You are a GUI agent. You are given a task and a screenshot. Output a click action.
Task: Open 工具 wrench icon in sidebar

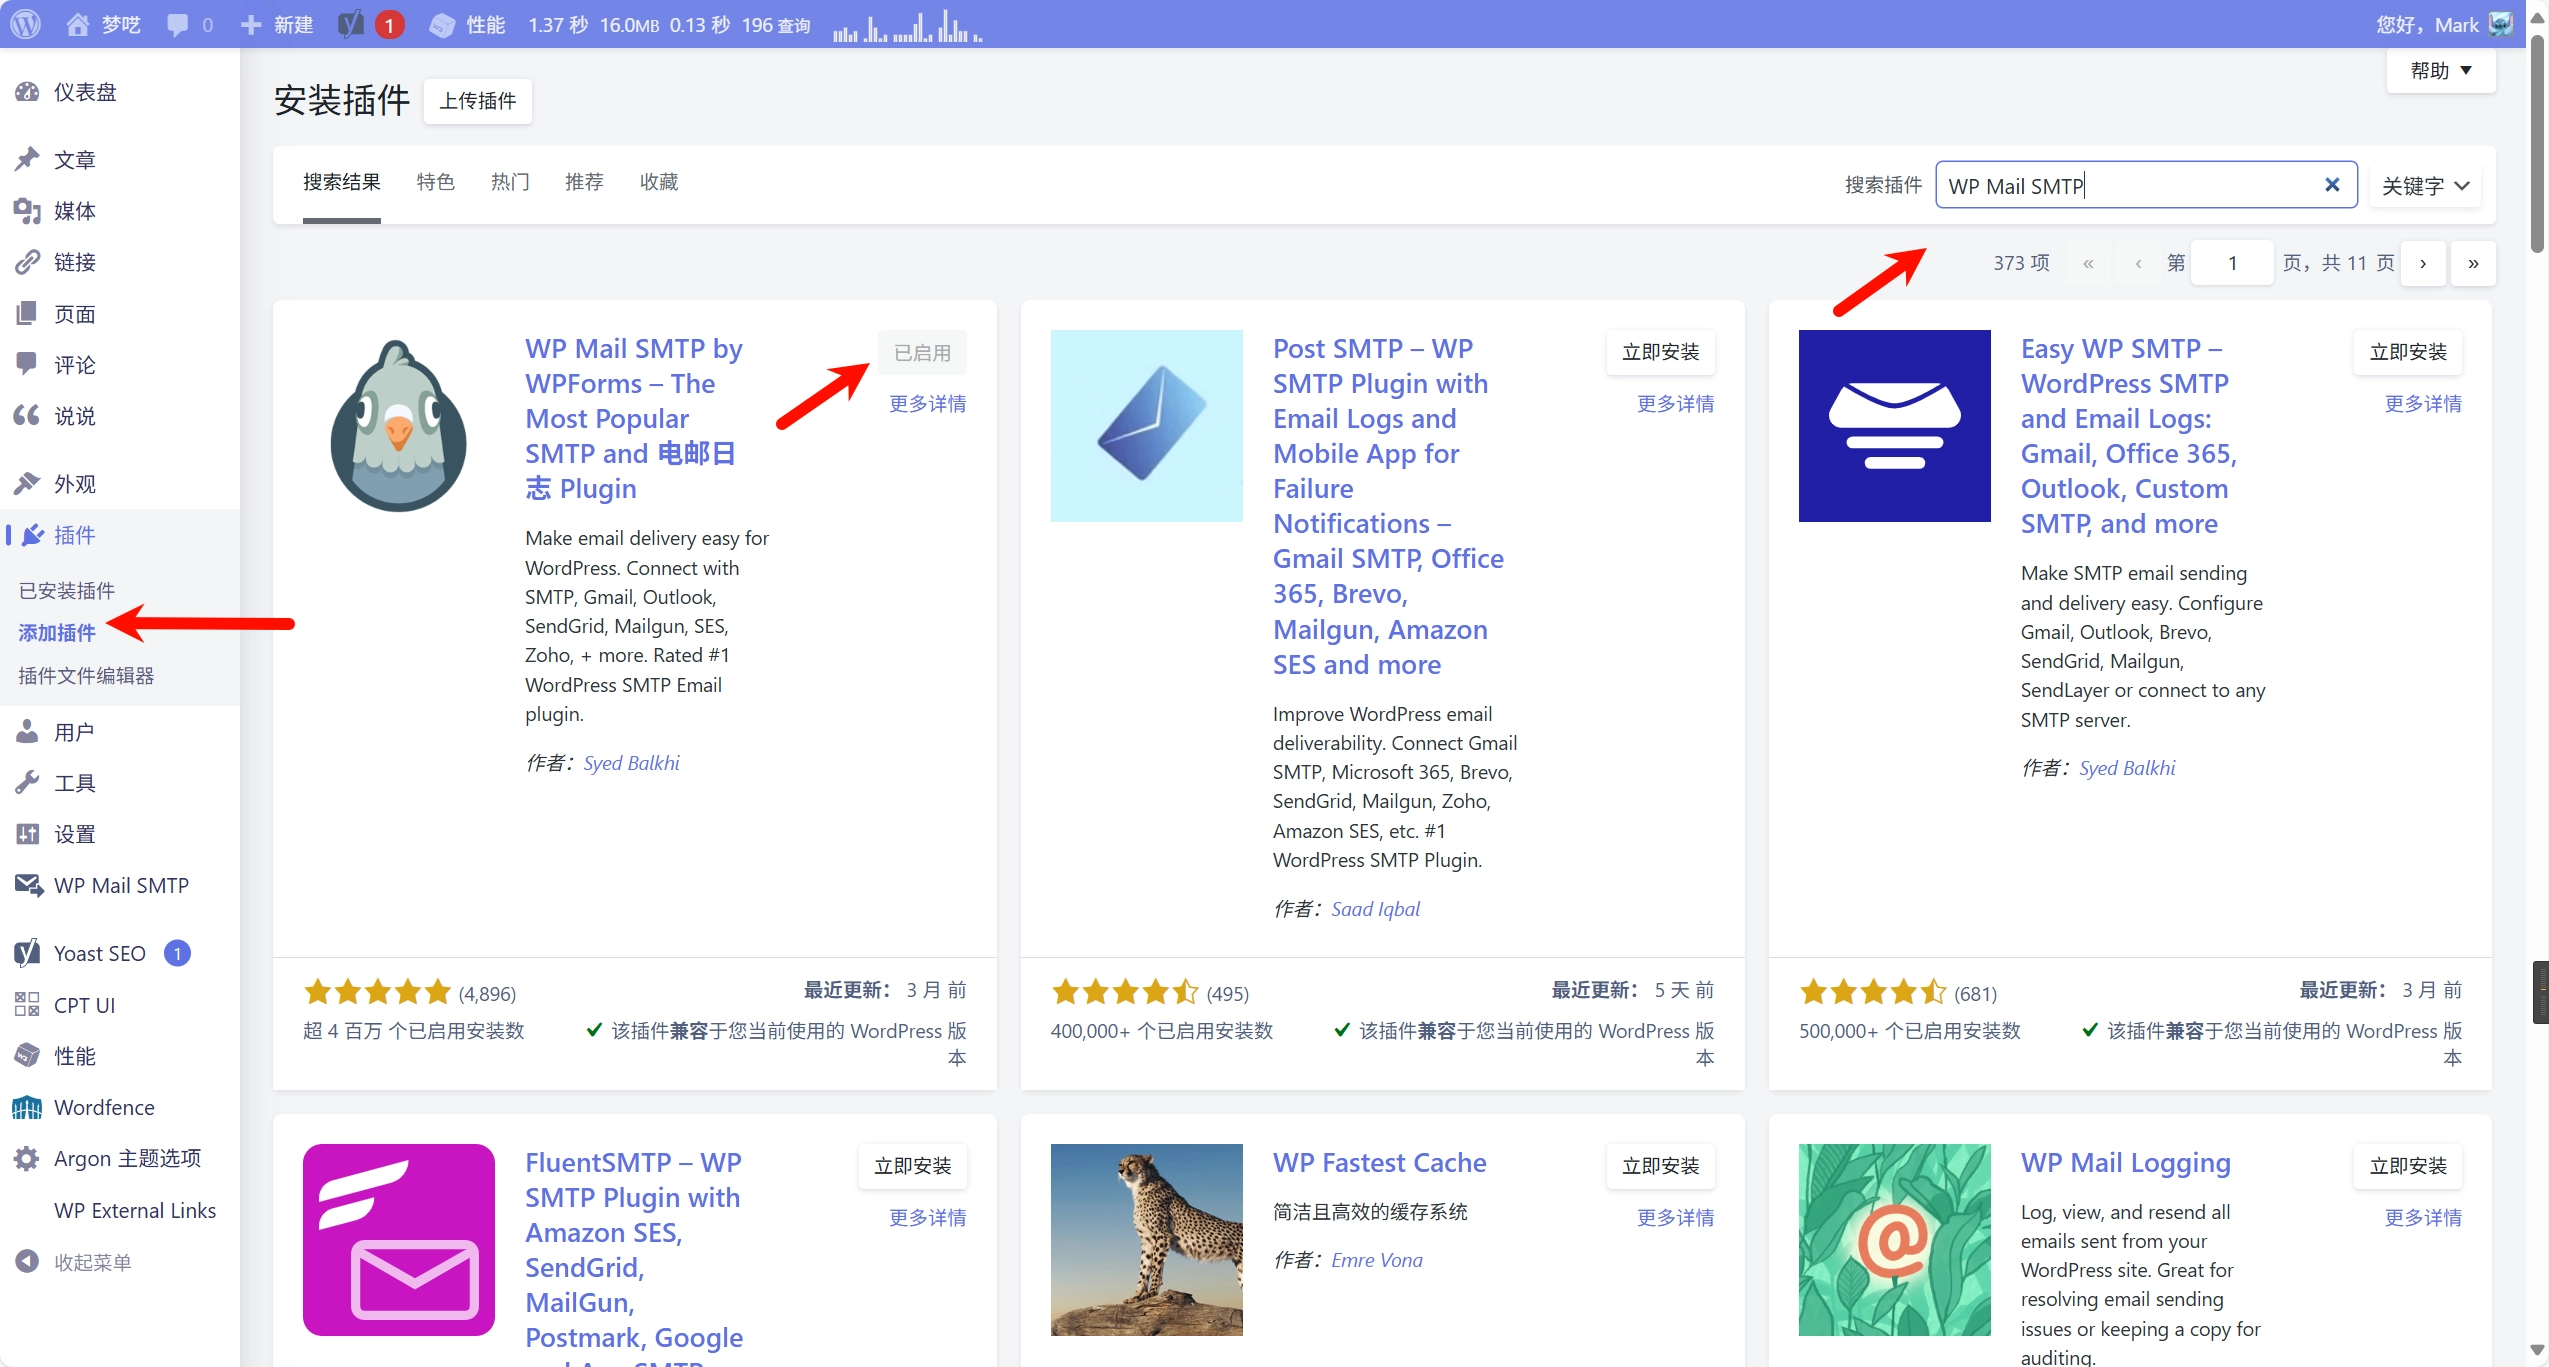(27, 783)
